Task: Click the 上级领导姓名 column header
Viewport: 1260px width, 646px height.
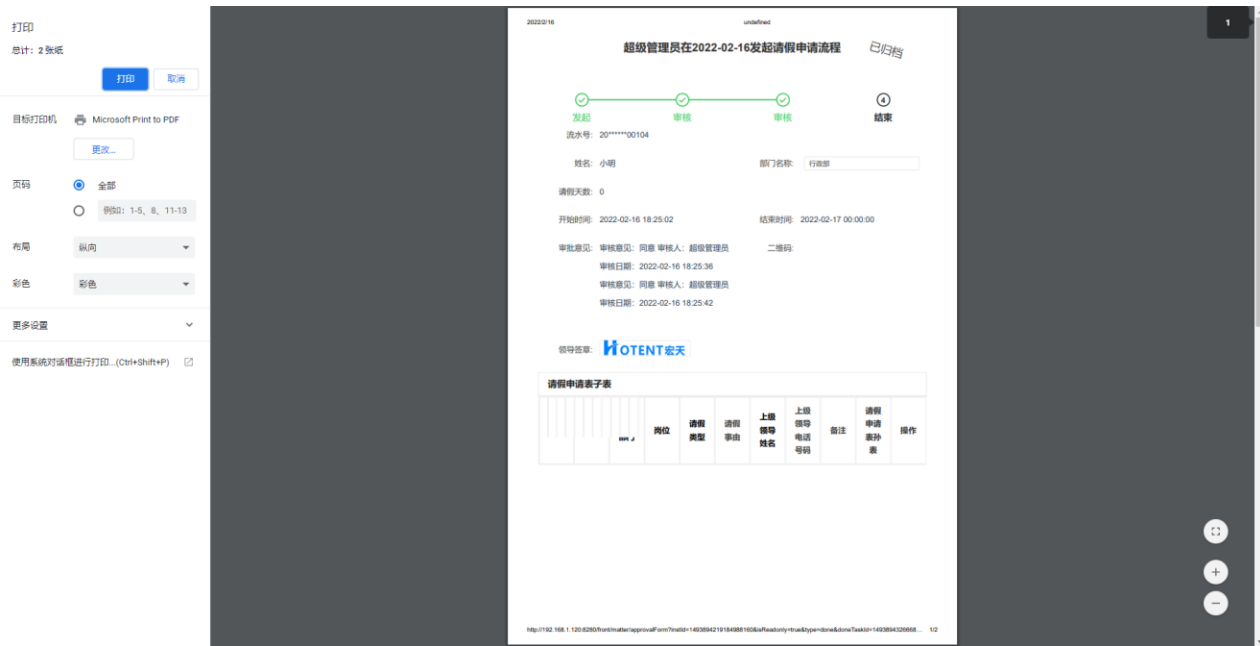Action: point(767,430)
